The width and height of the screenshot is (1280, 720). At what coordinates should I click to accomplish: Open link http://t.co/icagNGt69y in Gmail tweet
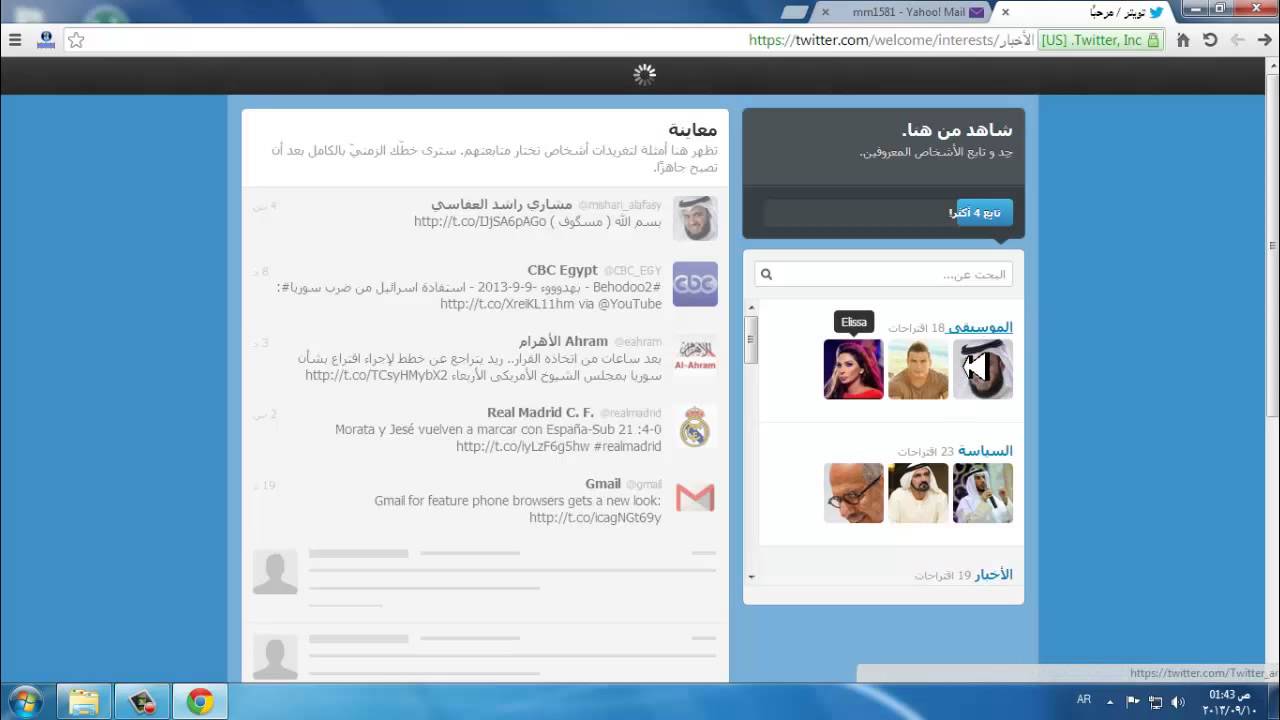tap(595, 517)
